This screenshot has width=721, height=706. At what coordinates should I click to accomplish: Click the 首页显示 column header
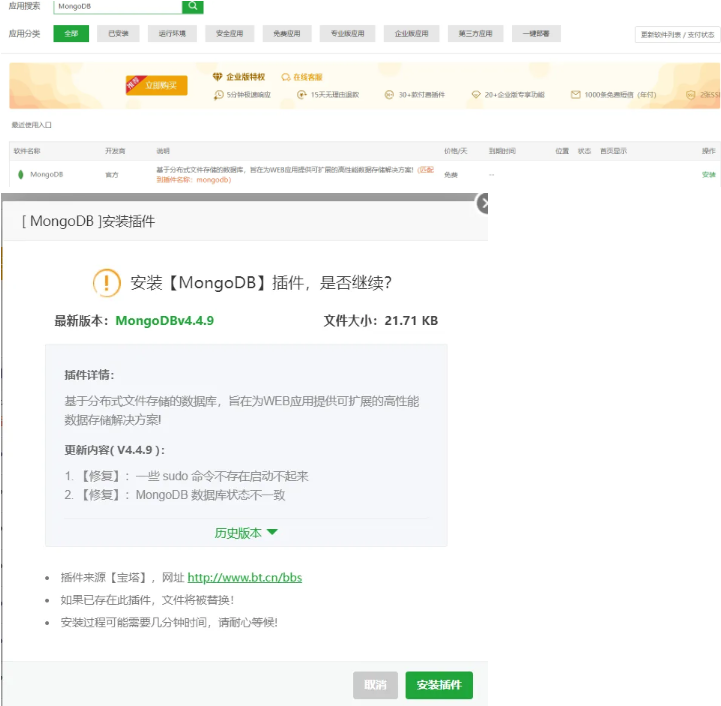point(613,151)
